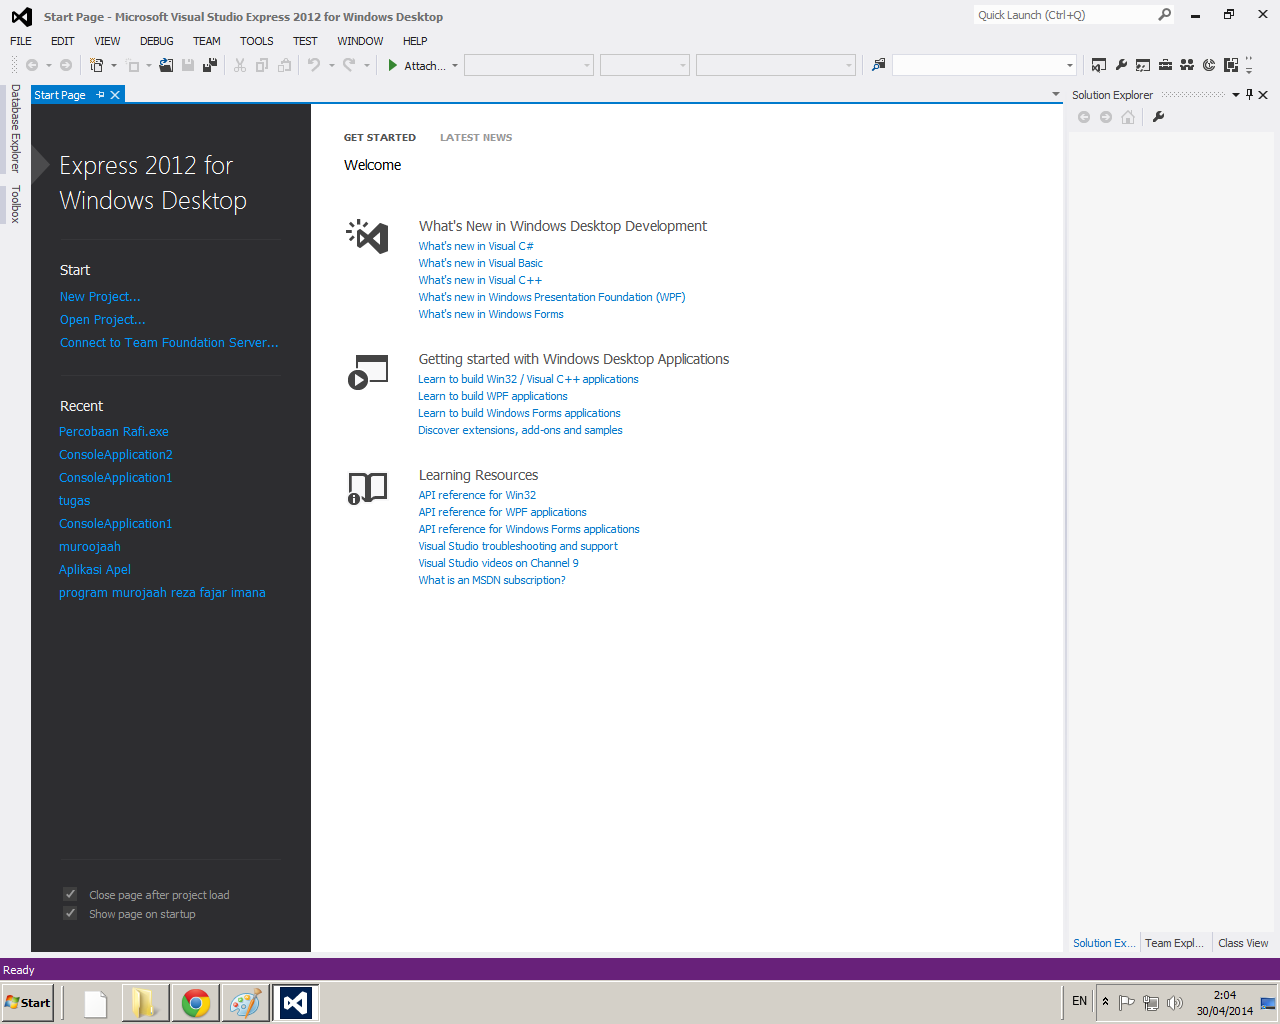The width and height of the screenshot is (1280, 1024).
Task: Open 'What's new in Visual C#' link
Action: click(476, 246)
